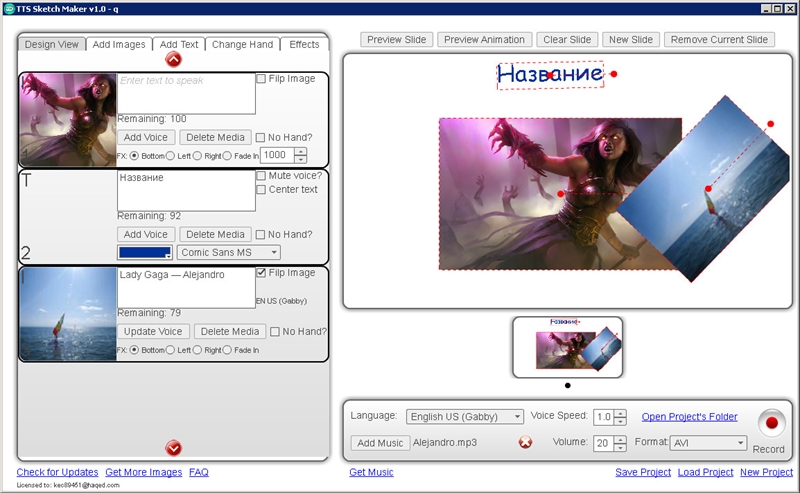Click the red center handle of the warrior image
The width and height of the screenshot is (800, 493).
[x=560, y=194]
